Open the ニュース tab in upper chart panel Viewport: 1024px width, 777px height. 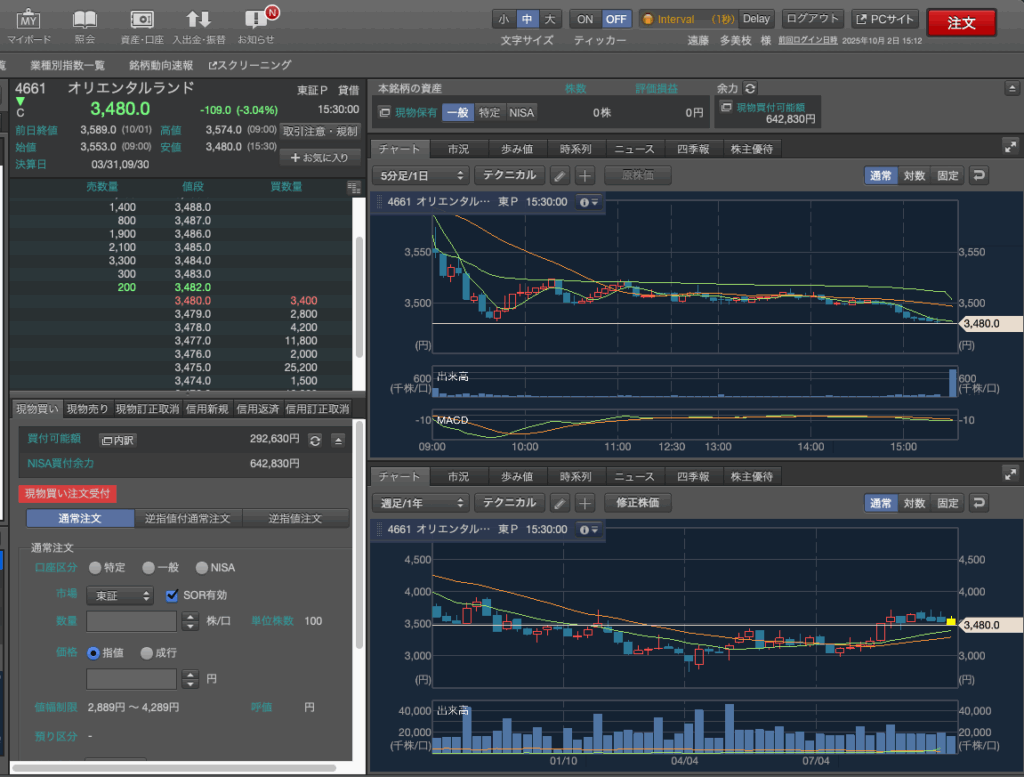(634, 149)
